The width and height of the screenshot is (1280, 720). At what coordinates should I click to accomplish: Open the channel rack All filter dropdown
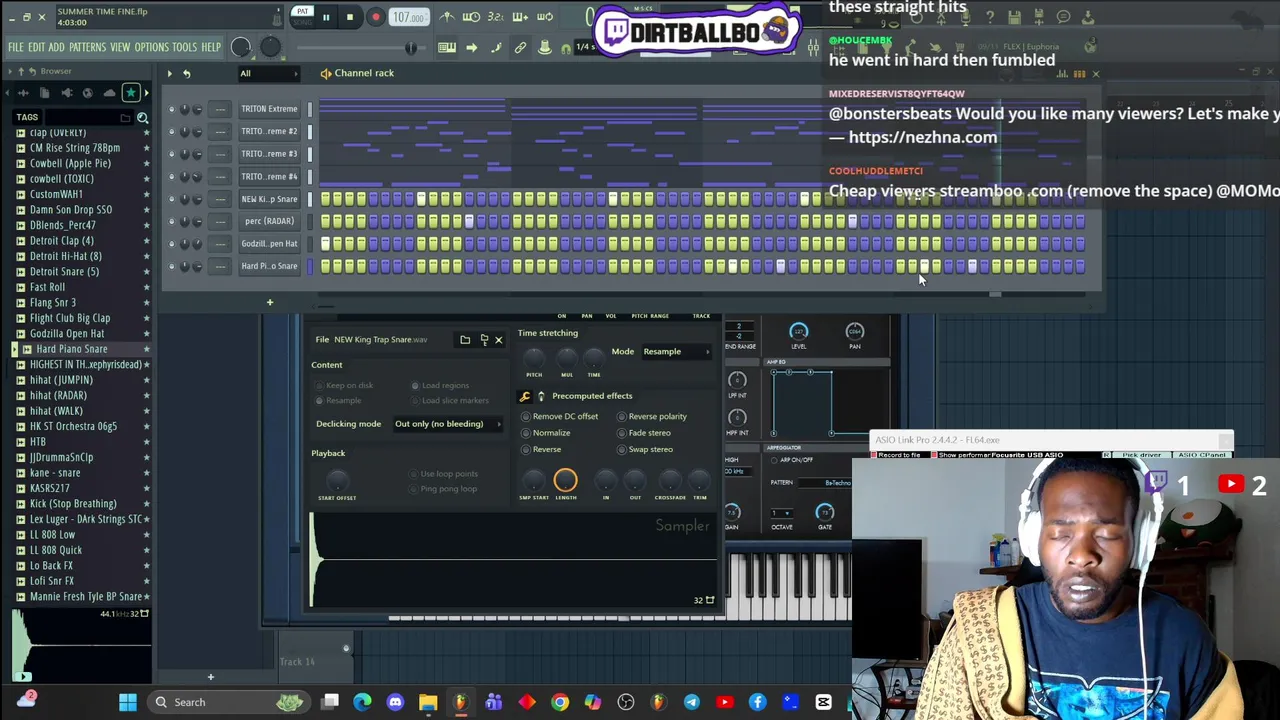(267, 73)
